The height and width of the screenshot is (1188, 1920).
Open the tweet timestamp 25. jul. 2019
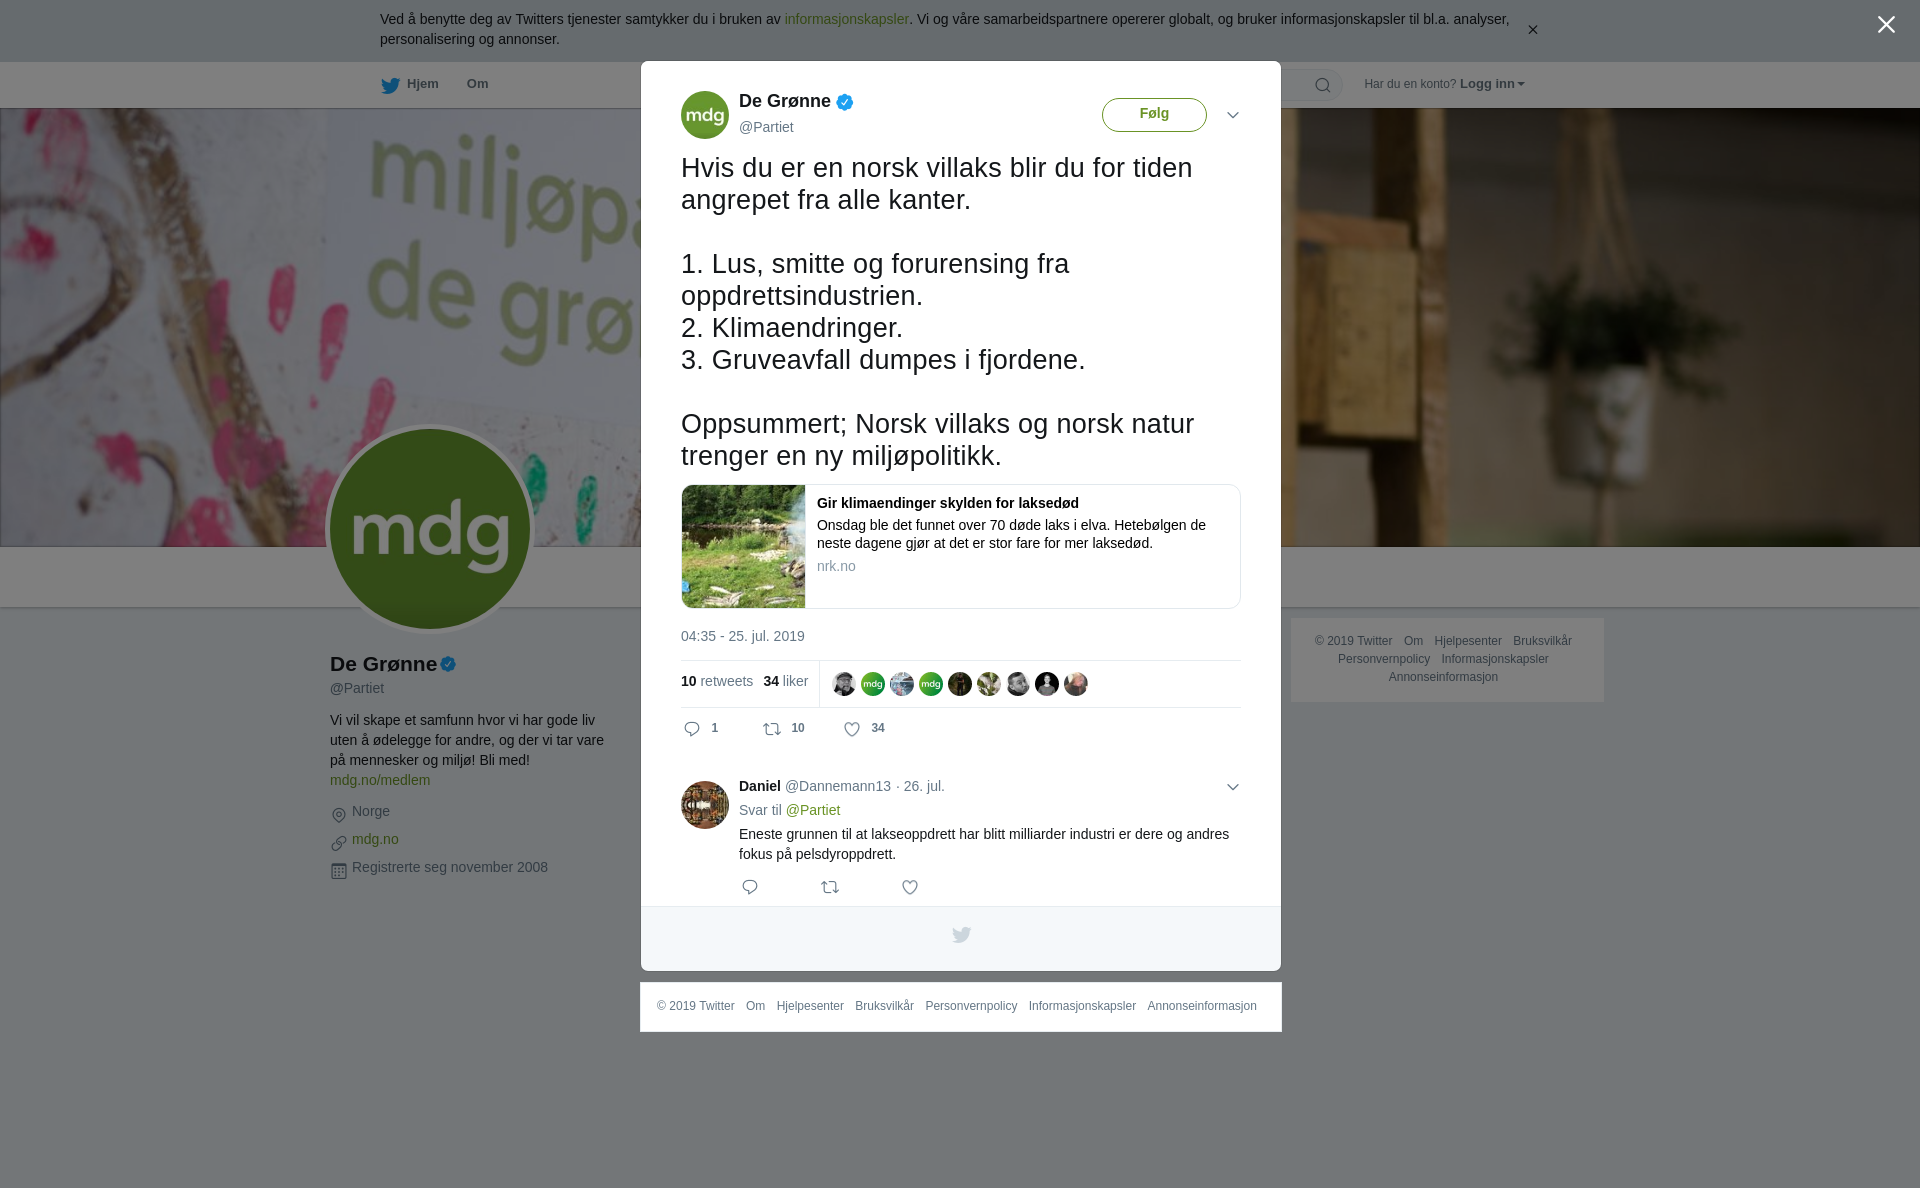click(x=743, y=636)
